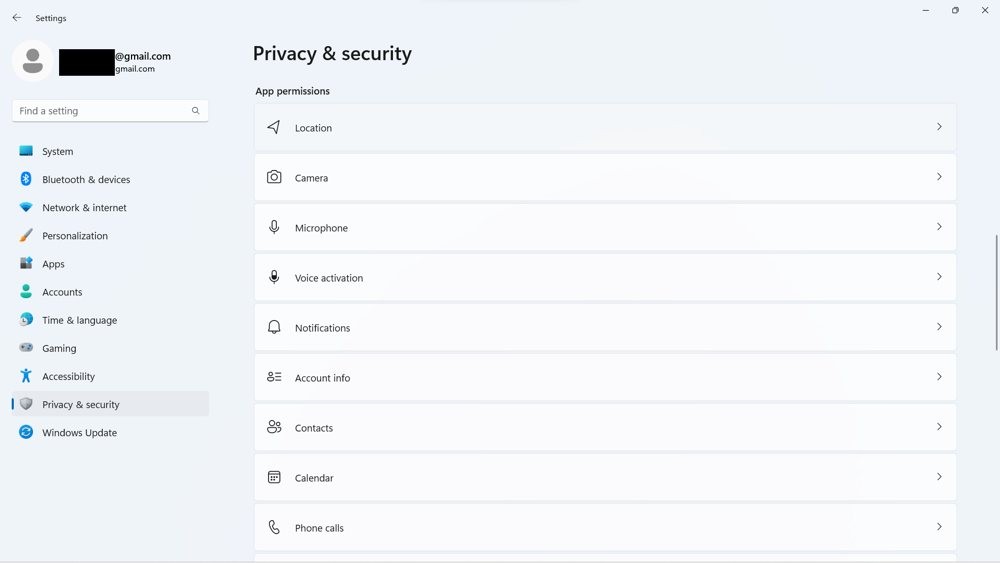Image resolution: width=1000 pixels, height=563 pixels.
Task: Click the back arrow button
Action: coord(17,18)
